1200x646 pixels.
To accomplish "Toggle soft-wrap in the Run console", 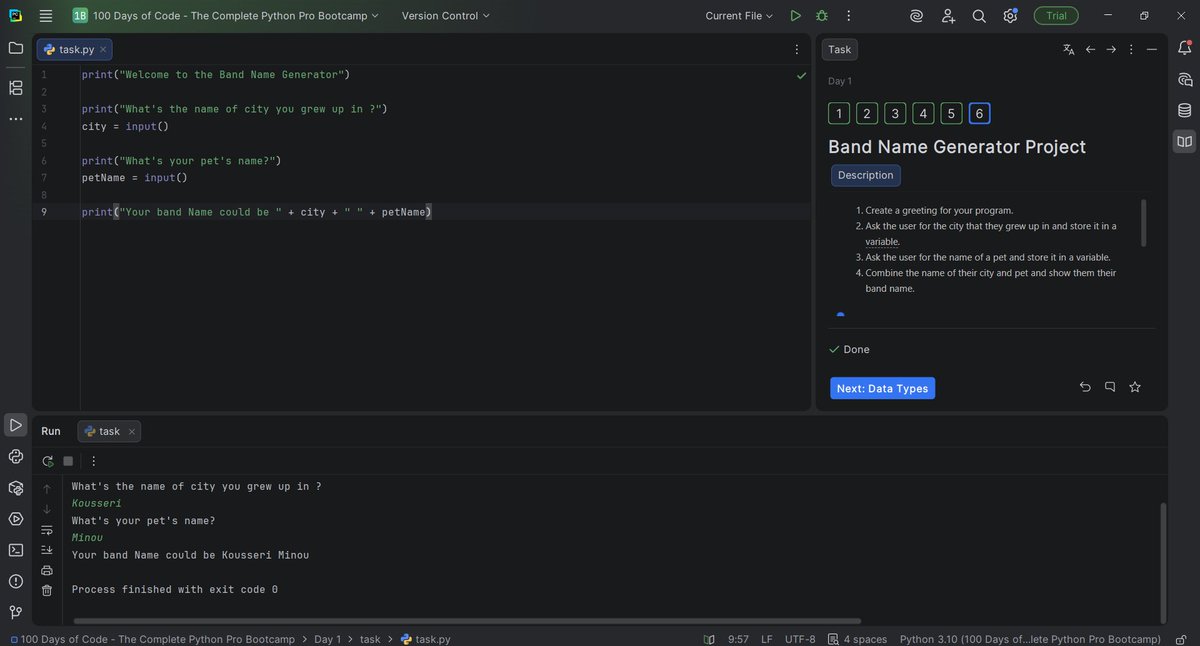I will (46, 530).
